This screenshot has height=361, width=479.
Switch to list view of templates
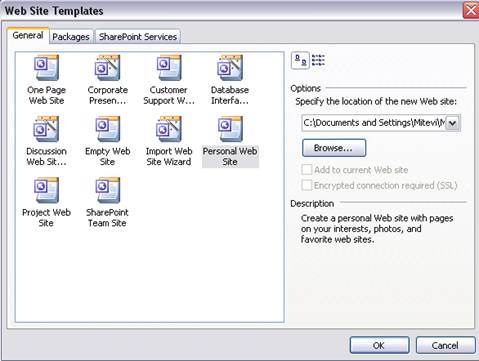[318, 60]
